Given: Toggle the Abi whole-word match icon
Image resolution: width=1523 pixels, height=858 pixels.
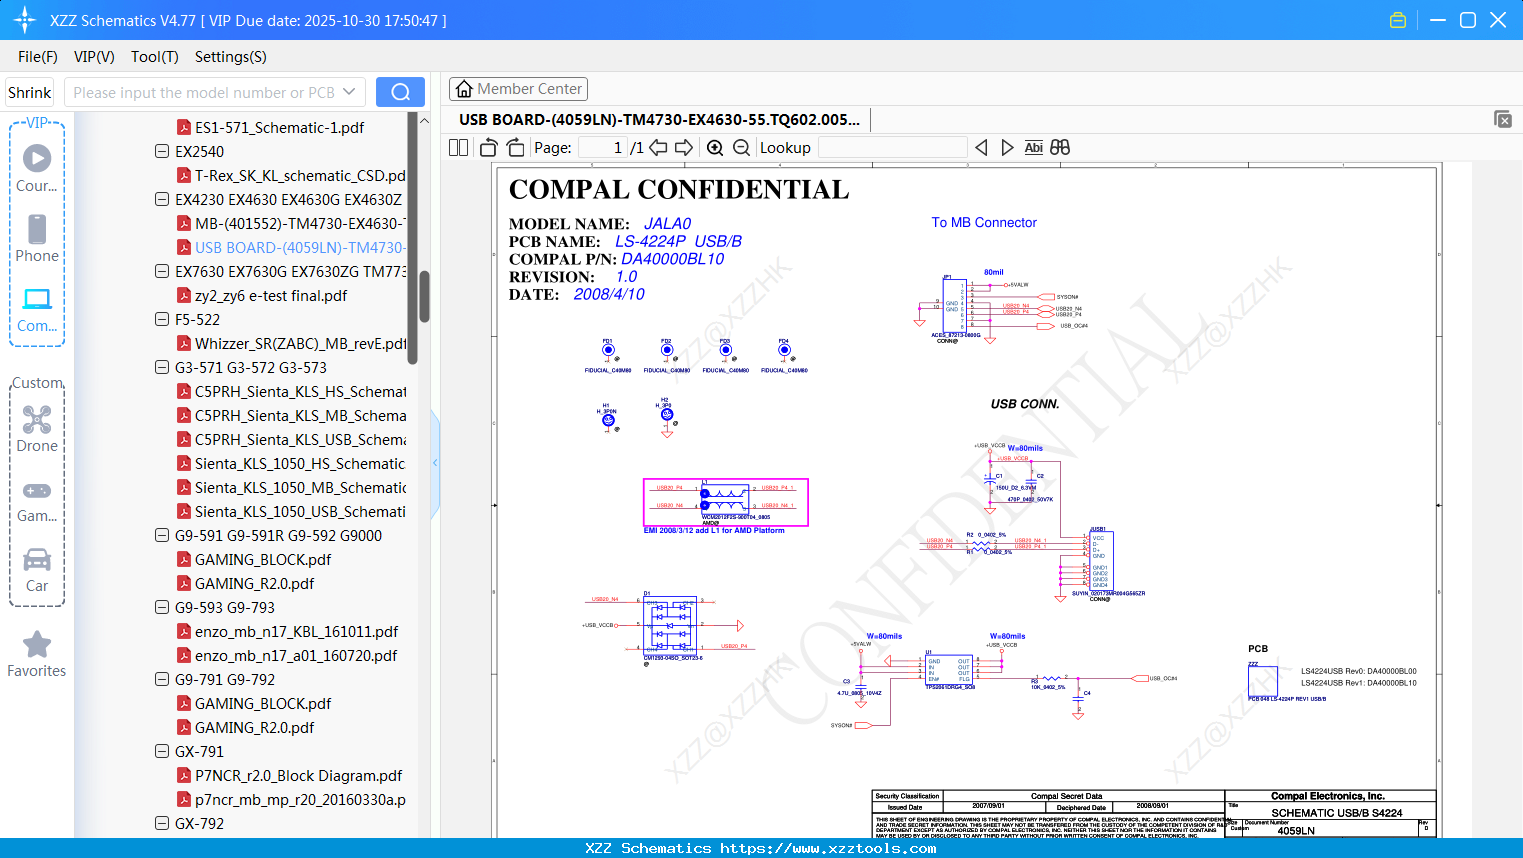Looking at the screenshot, I should point(1034,148).
